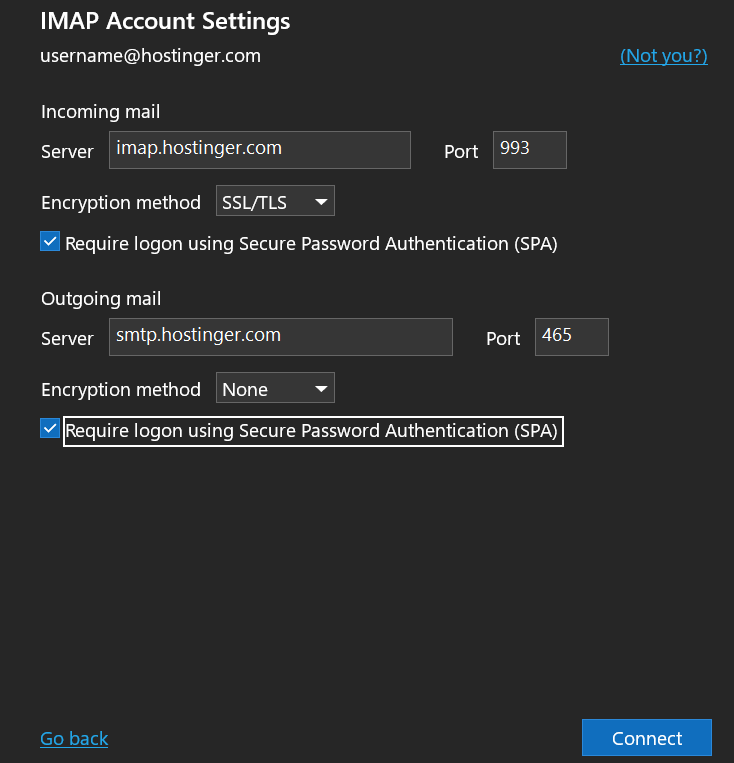Click the "Not you?" link

(663, 56)
